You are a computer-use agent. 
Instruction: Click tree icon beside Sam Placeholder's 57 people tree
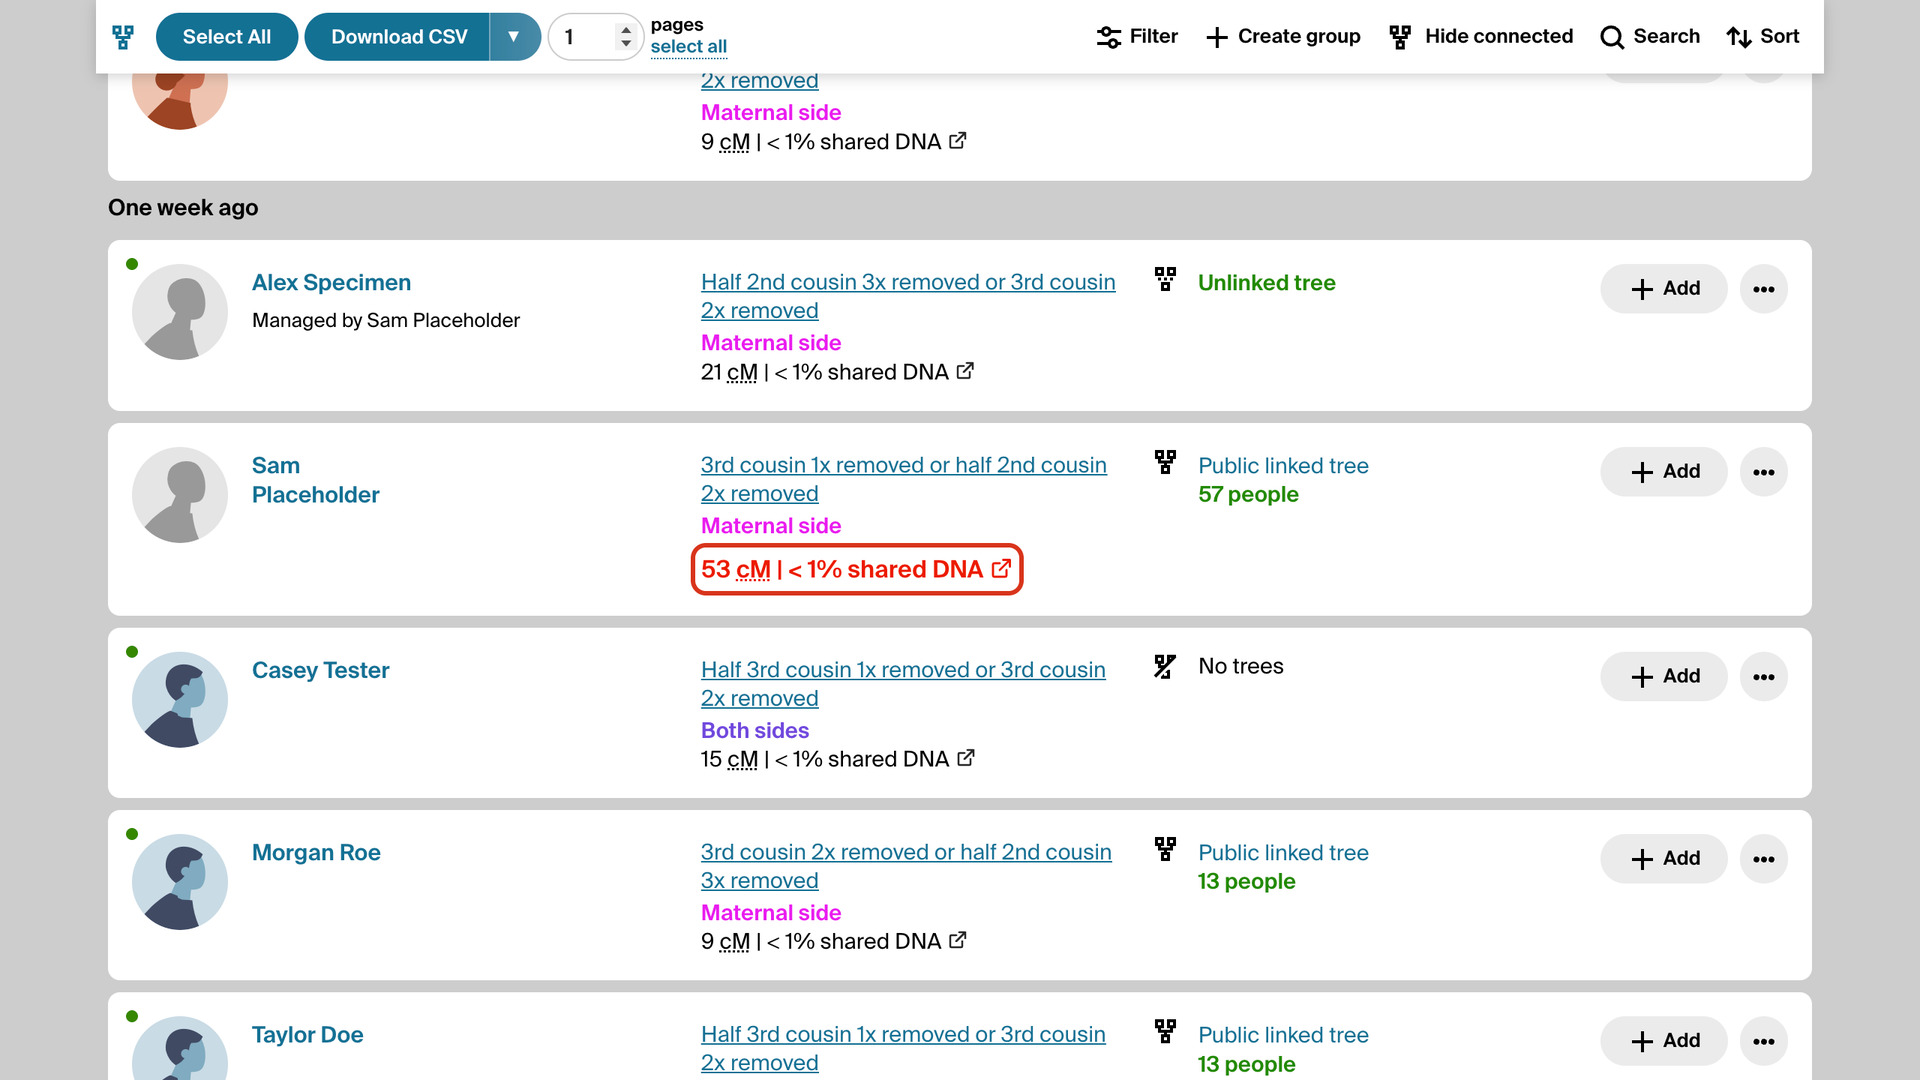1165,462
